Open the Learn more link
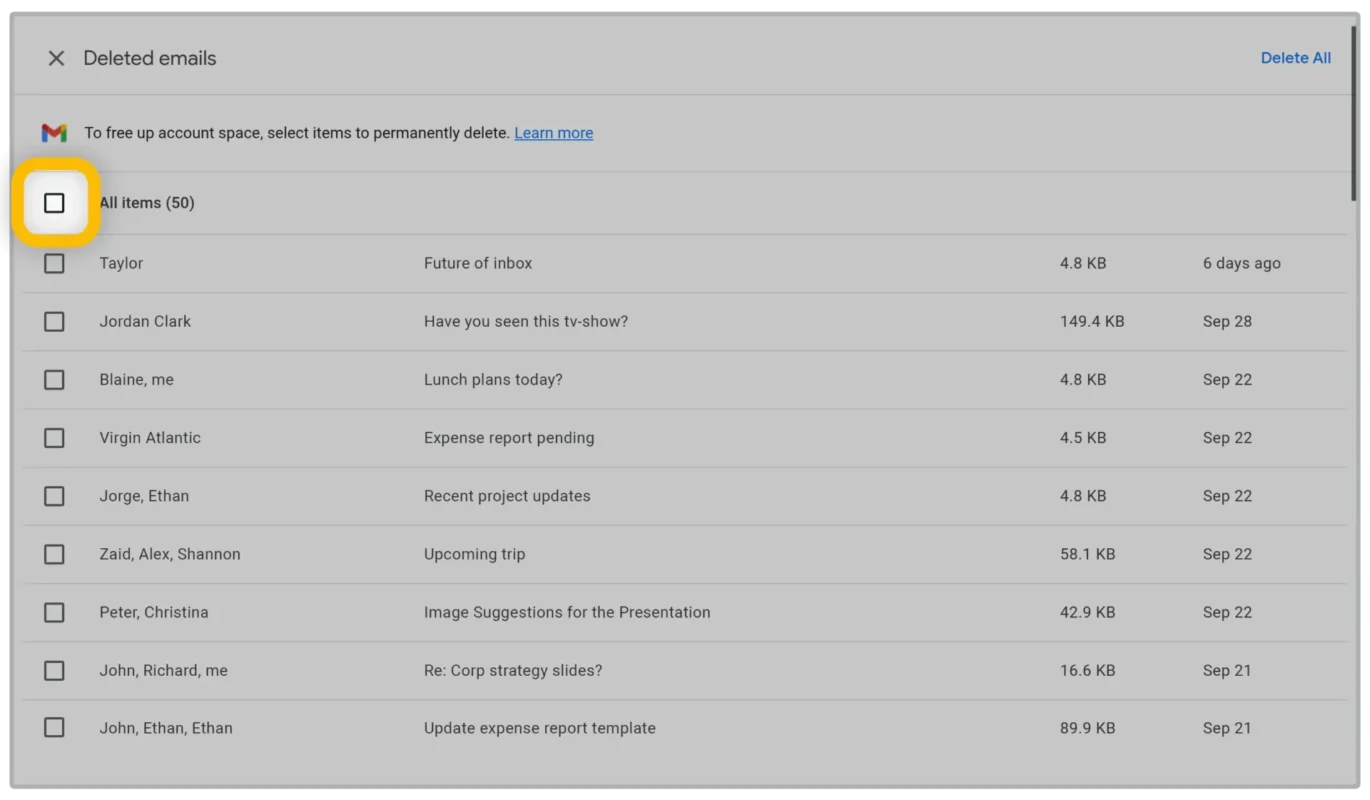The height and width of the screenshot is (800, 1370). (553, 133)
